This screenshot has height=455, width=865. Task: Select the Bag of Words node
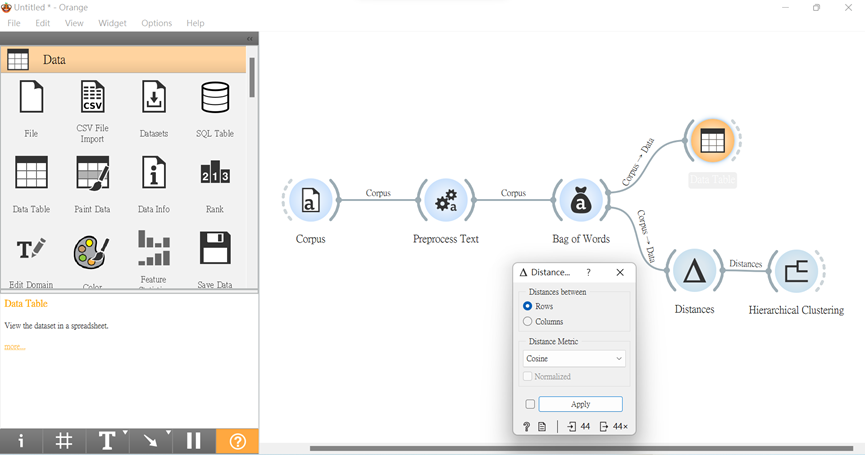click(x=580, y=200)
